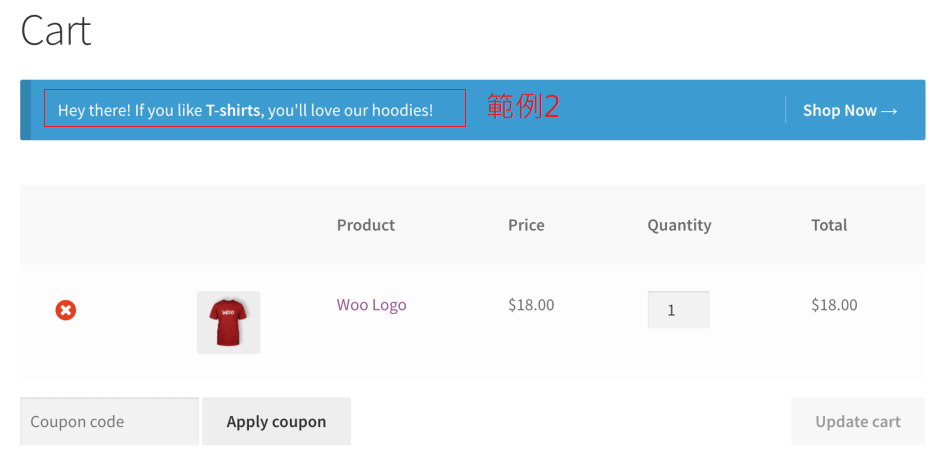Click the Update cart button

click(x=857, y=421)
